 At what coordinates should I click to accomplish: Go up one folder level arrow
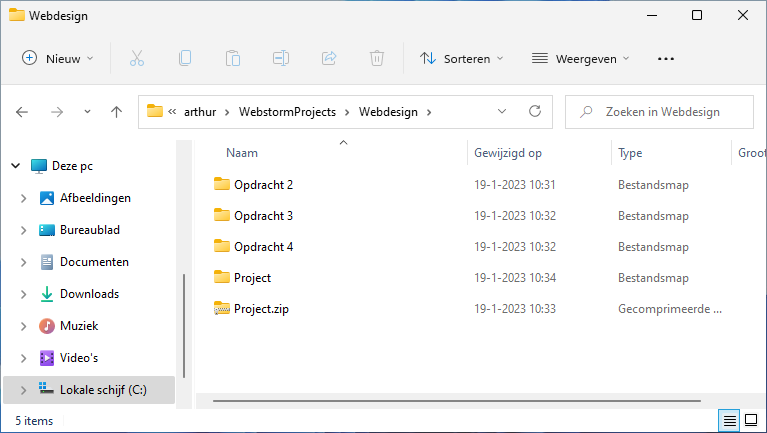point(116,112)
